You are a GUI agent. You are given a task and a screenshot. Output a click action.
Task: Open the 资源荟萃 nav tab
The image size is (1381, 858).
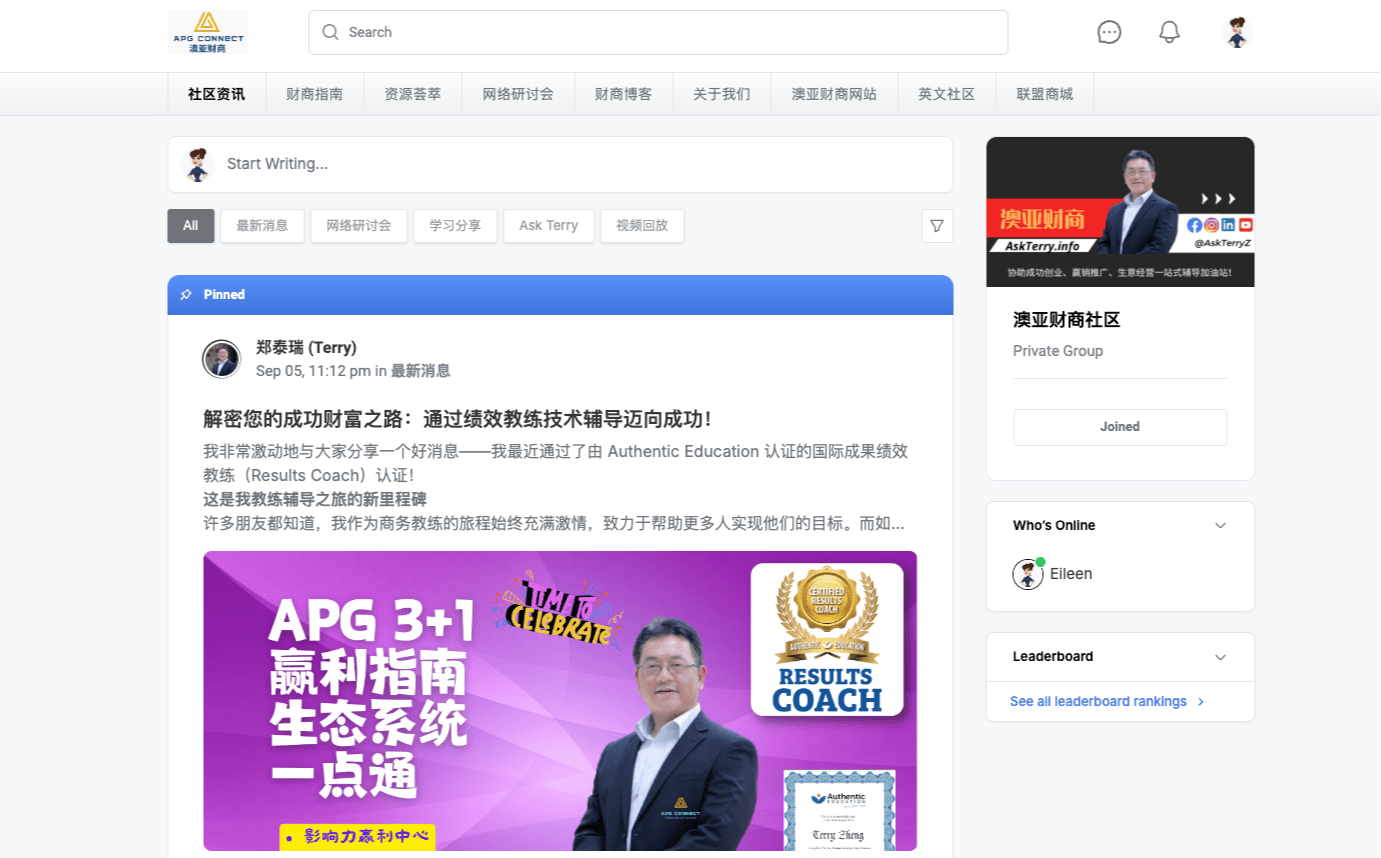point(413,94)
